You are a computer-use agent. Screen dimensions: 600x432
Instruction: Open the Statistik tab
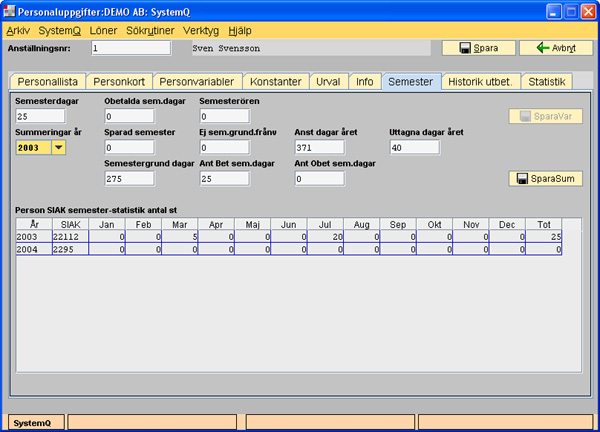pos(547,82)
